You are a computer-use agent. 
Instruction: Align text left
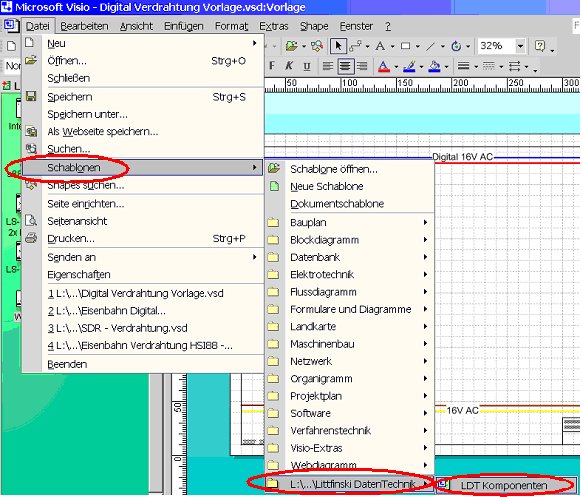[327, 66]
